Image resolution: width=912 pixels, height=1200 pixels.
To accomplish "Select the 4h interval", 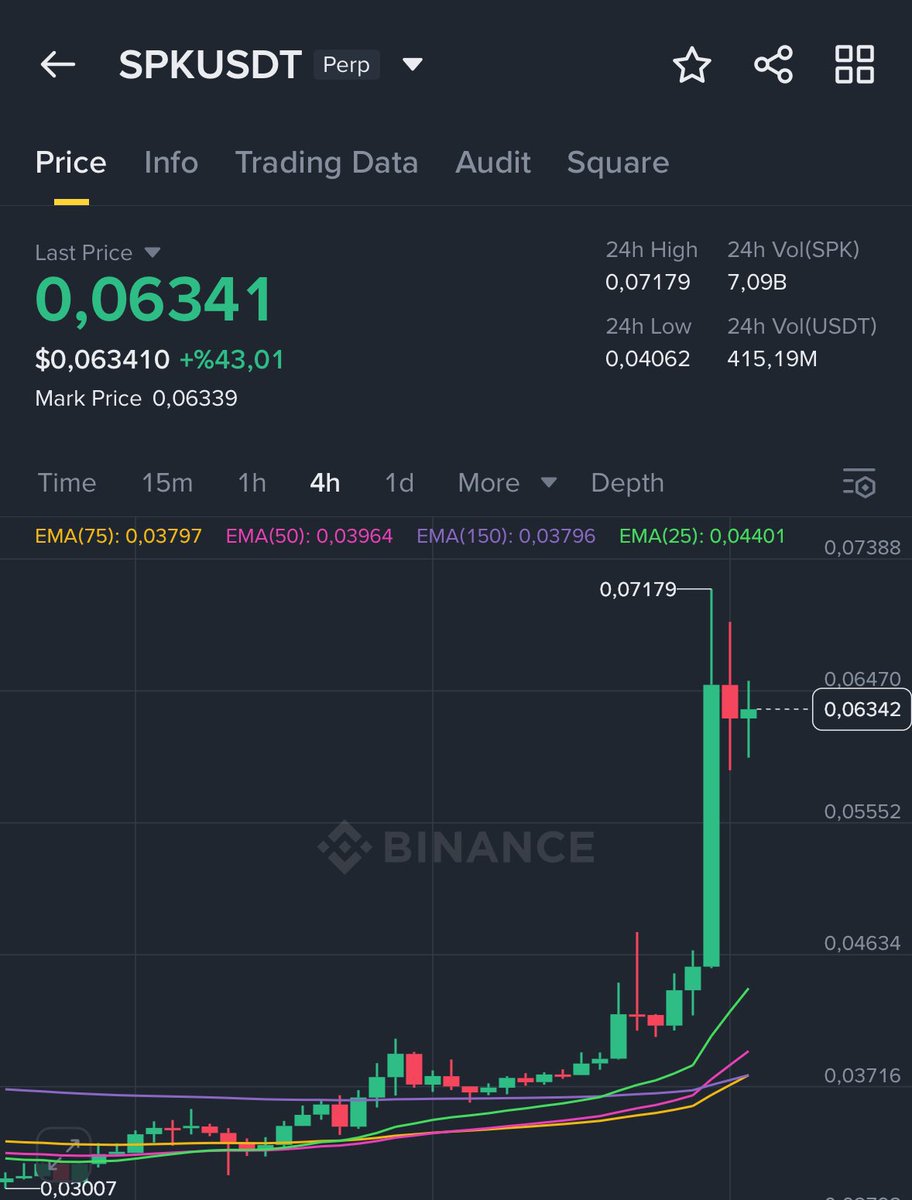I will (325, 483).
